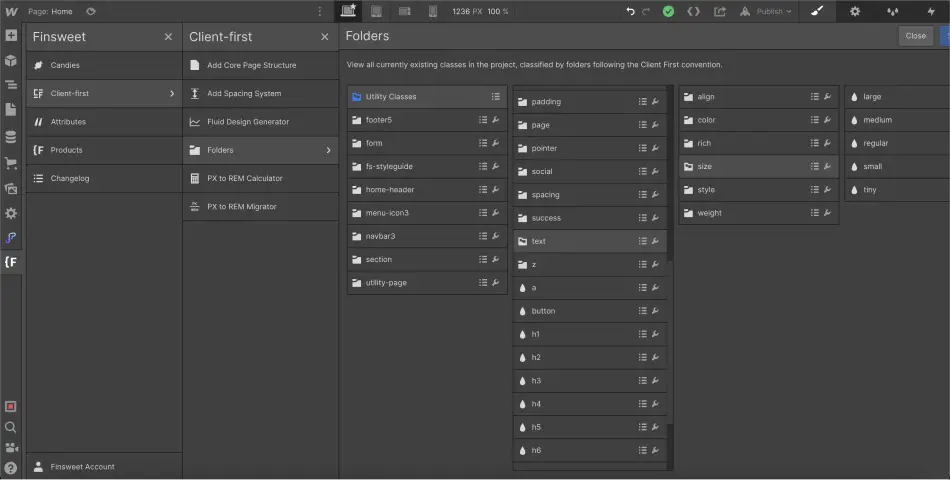Expand the Folders menu item
Viewport: 950px width, 480px height.
[261, 150]
